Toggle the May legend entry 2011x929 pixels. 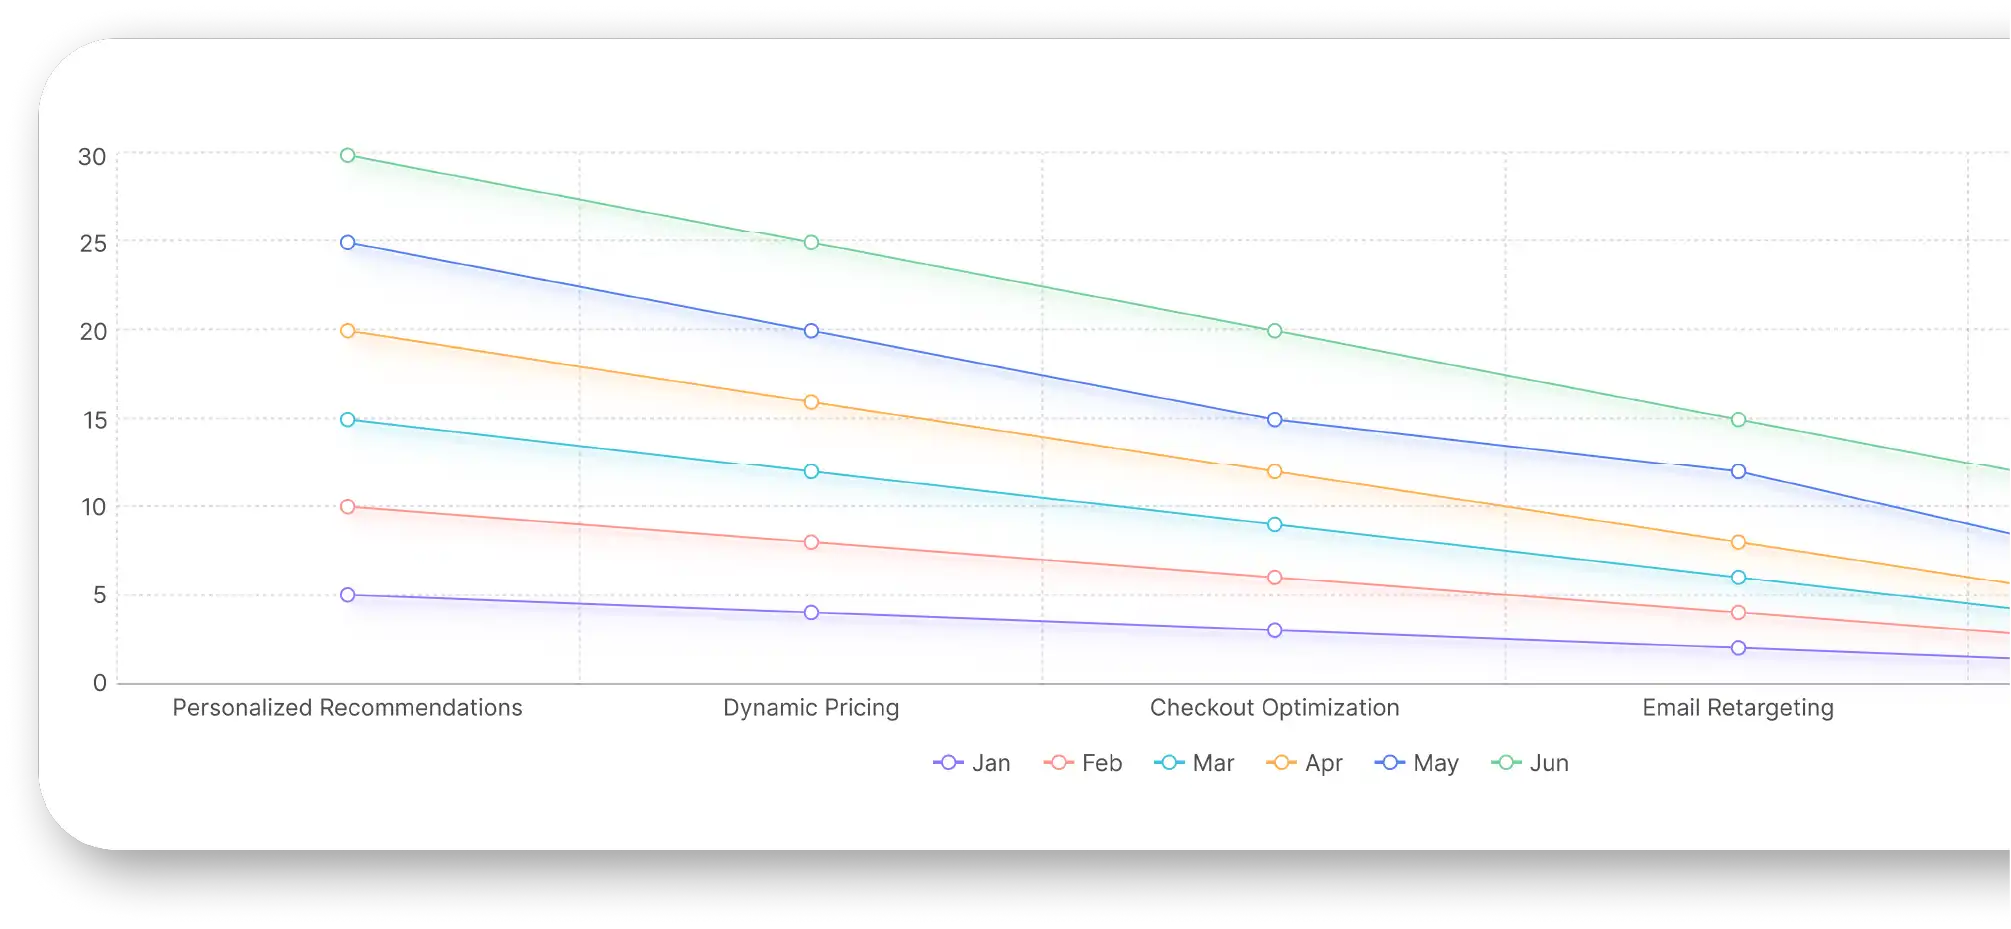1416,763
